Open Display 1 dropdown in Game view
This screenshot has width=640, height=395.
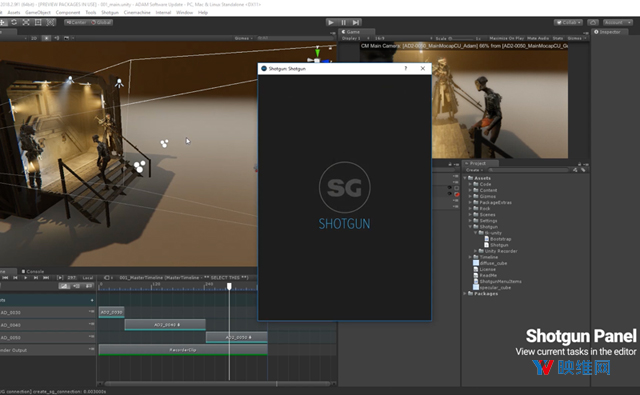355,38
